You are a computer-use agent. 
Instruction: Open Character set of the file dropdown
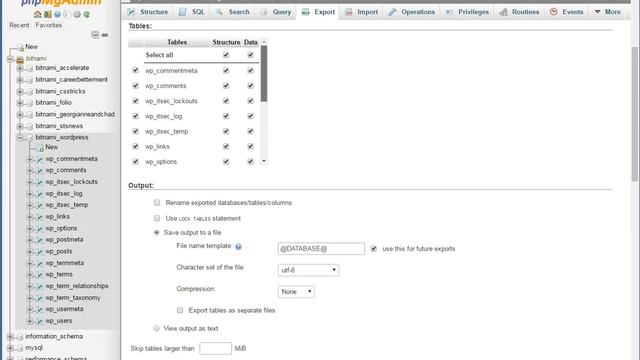pos(308,270)
